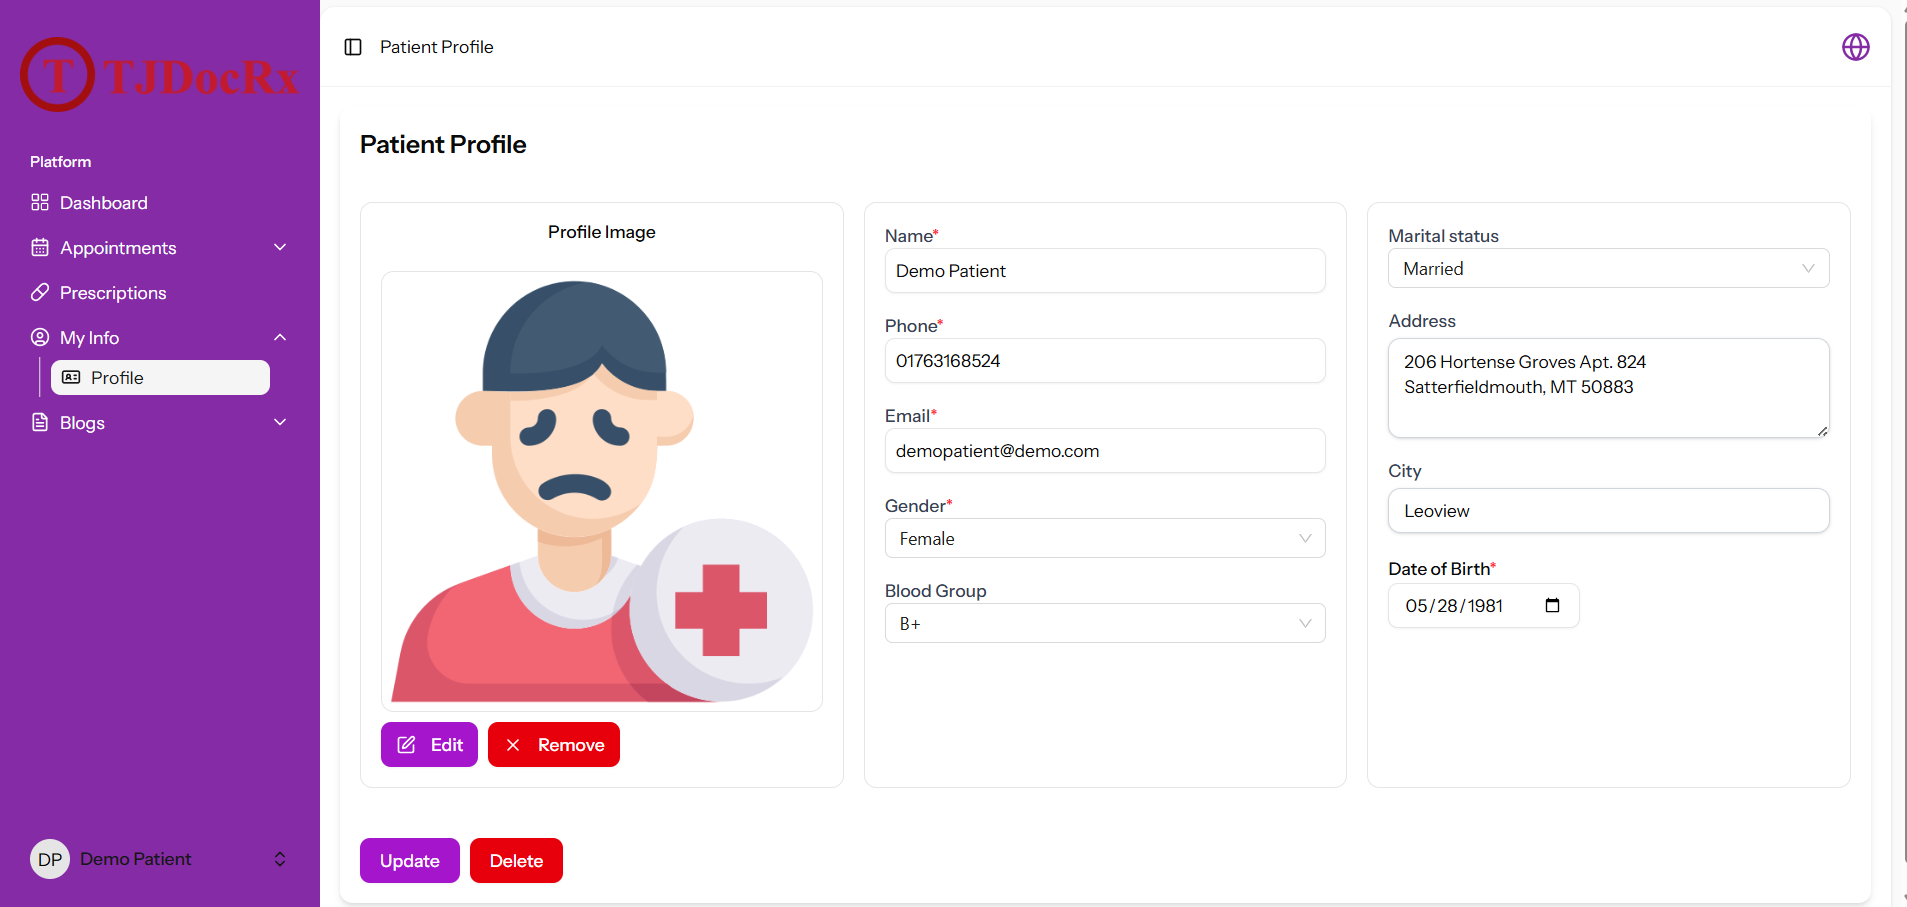Click the Prescriptions pill icon
1907x907 pixels.
click(40, 292)
